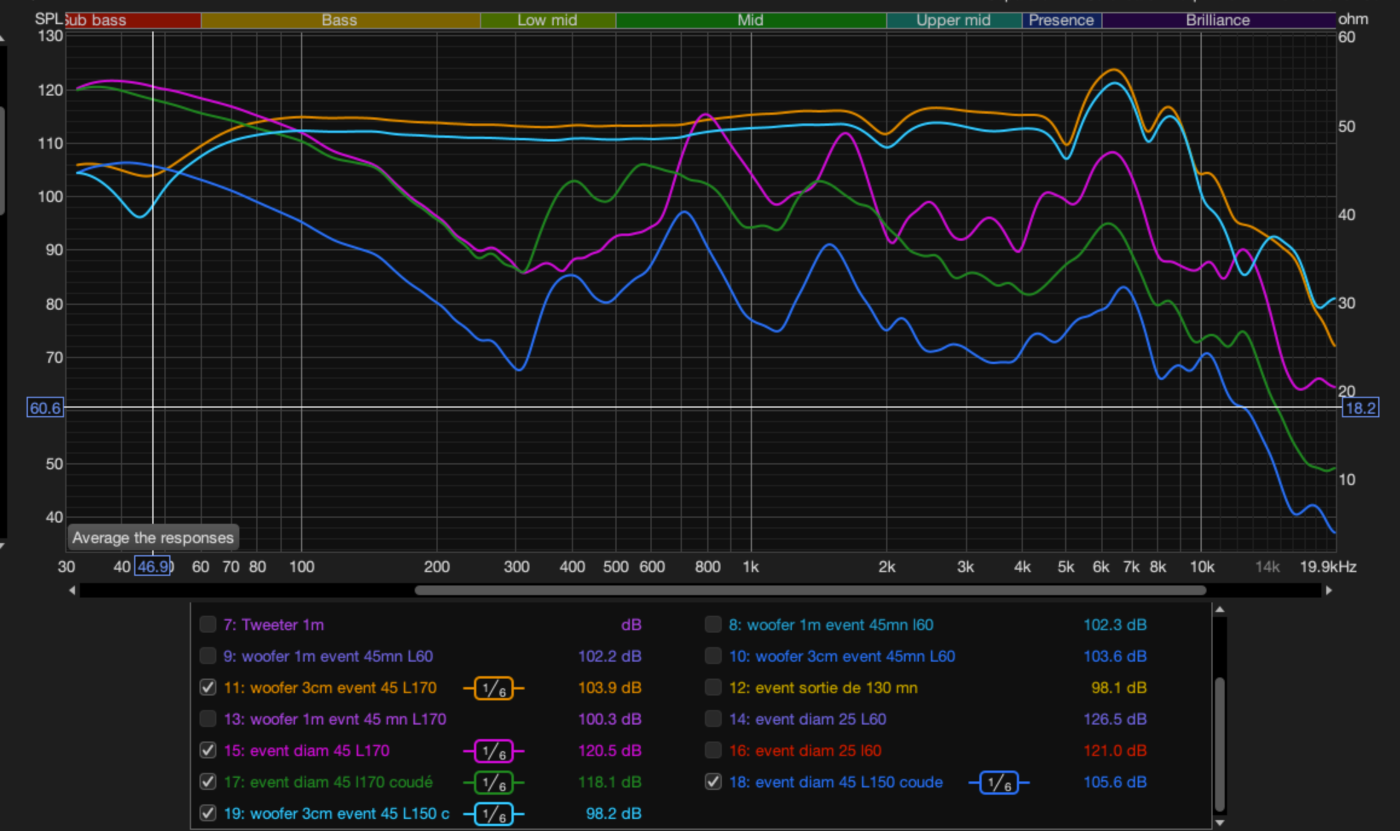Click the 'Average the responses' button
The height and width of the screenshot is (831, 1400).
[x=154, y=537]
